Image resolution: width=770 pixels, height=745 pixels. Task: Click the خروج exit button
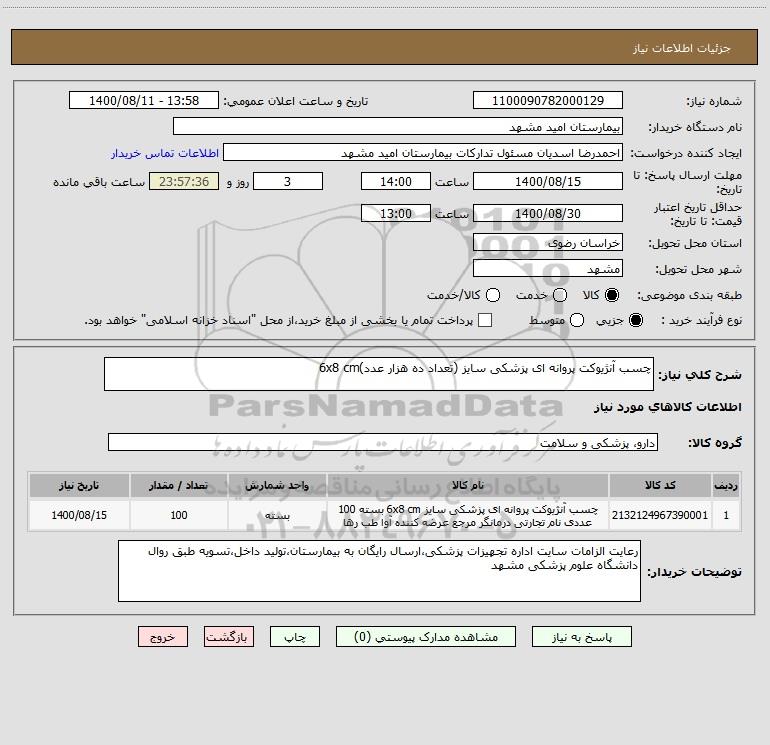[163, 637]
